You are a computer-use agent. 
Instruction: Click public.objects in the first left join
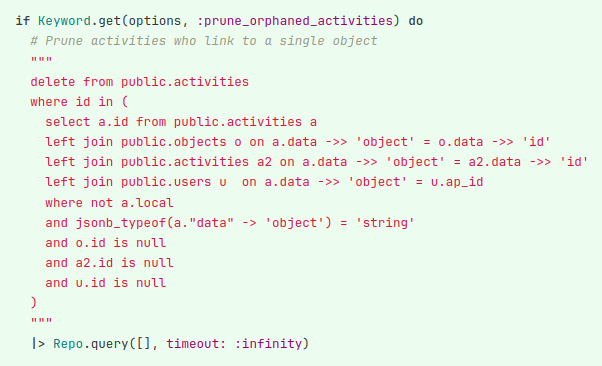[x=174, y=142]
